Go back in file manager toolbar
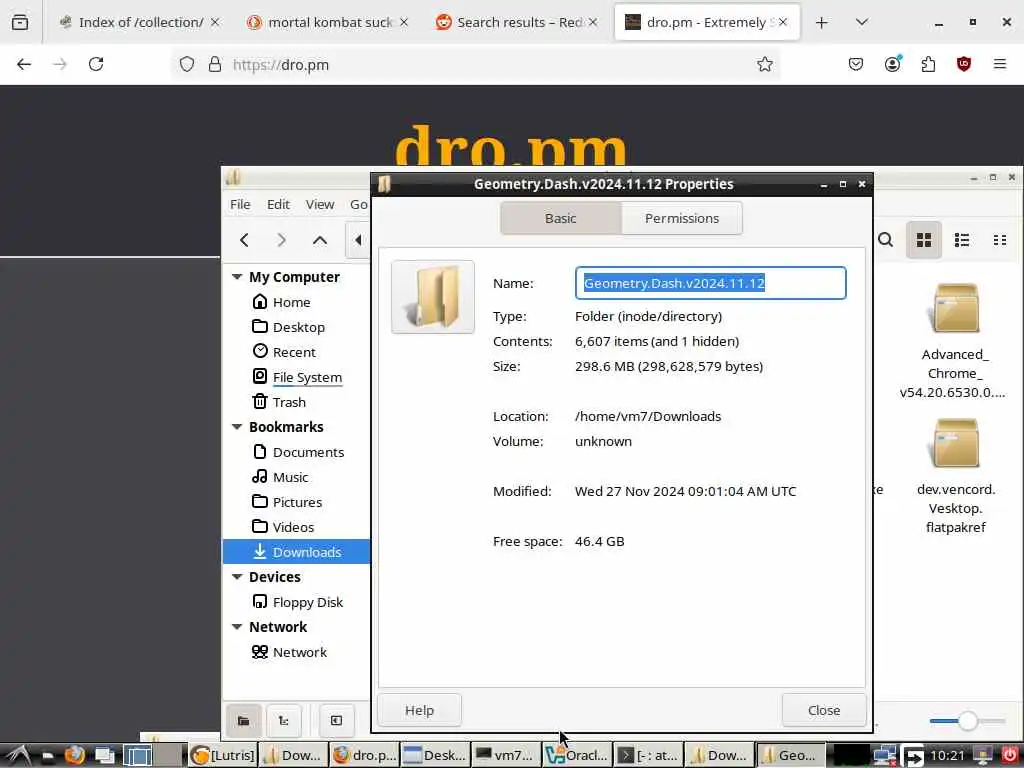This screenshot has width=1024, height=768. click(244, 240)
